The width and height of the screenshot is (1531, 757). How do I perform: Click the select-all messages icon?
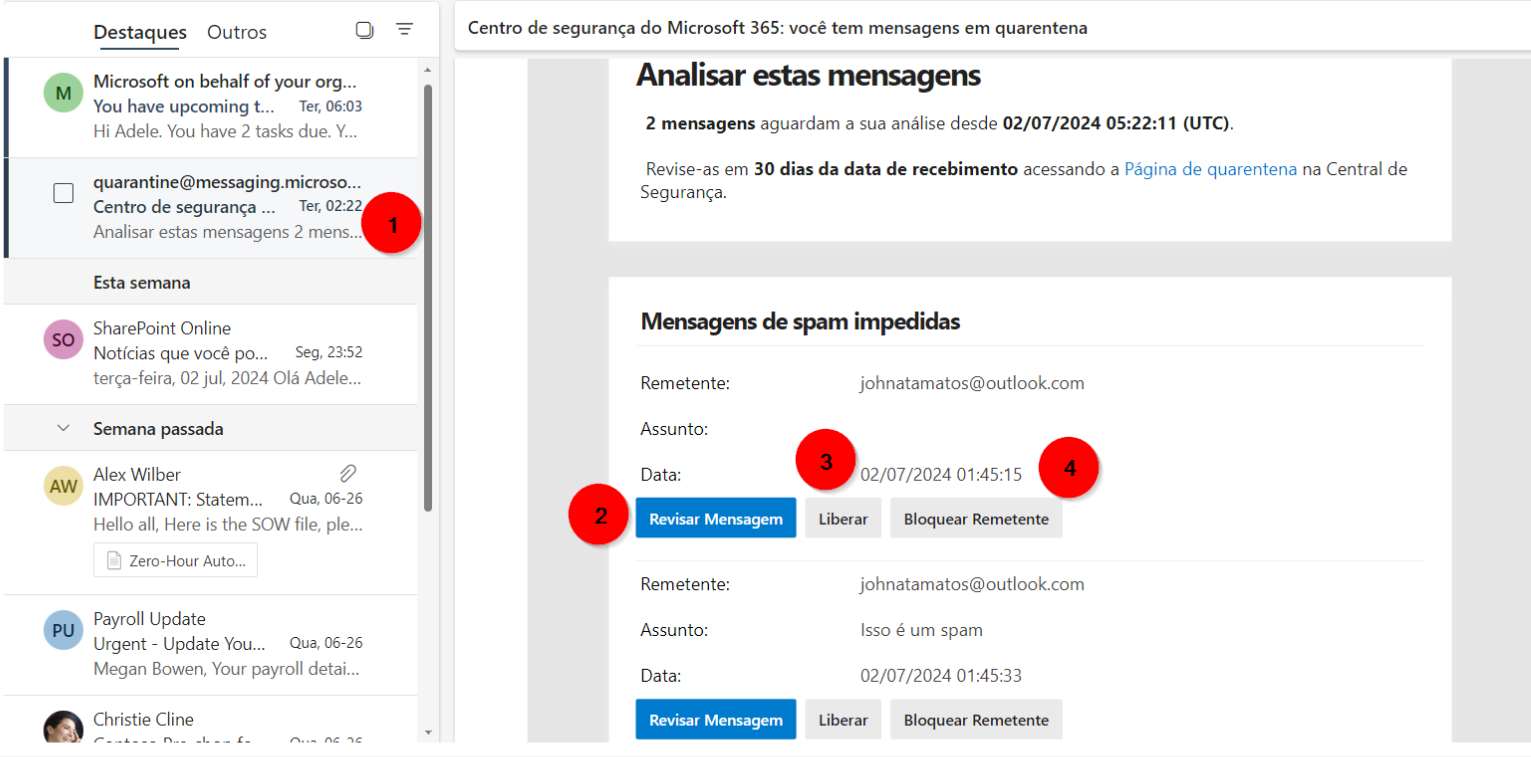click(x=365, y=30)
